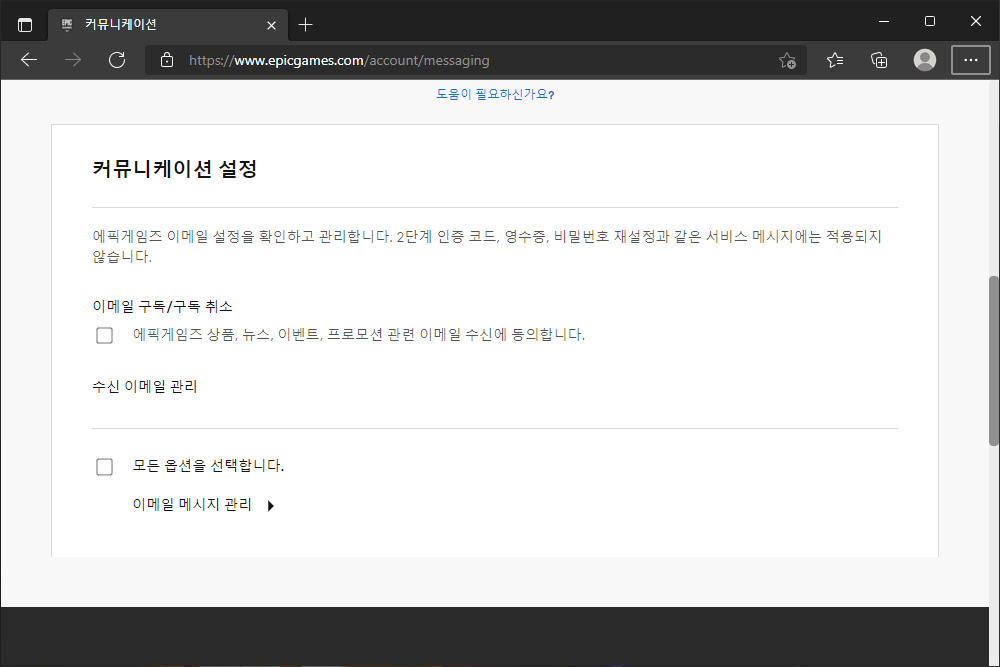Maximize the browser window
Viewport: 1000px width, 667px height.
pos(930,21)
